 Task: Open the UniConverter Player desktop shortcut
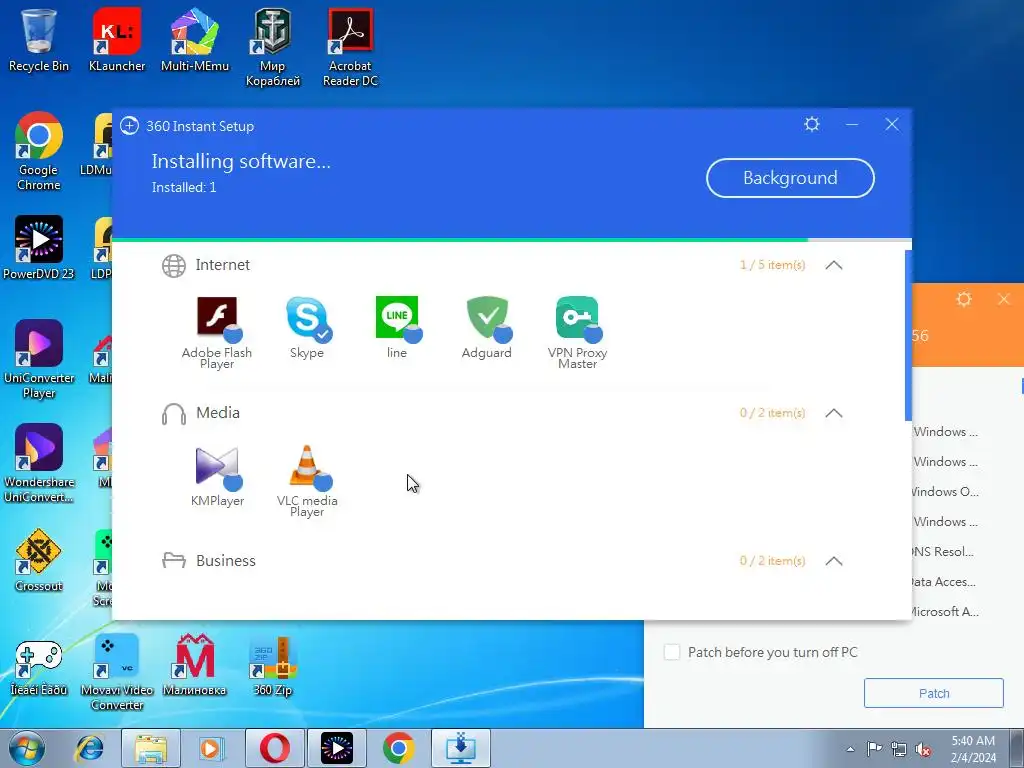(39, 359)
